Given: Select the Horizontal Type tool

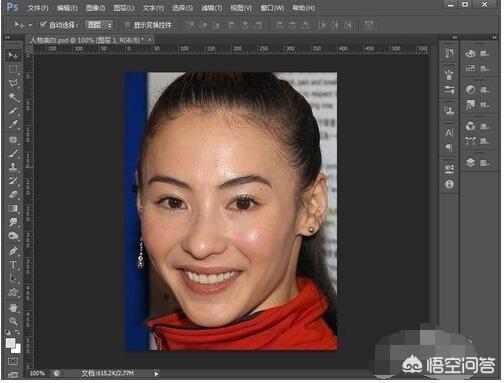Looking at the screenshot, I should click(x=13, y=265).
